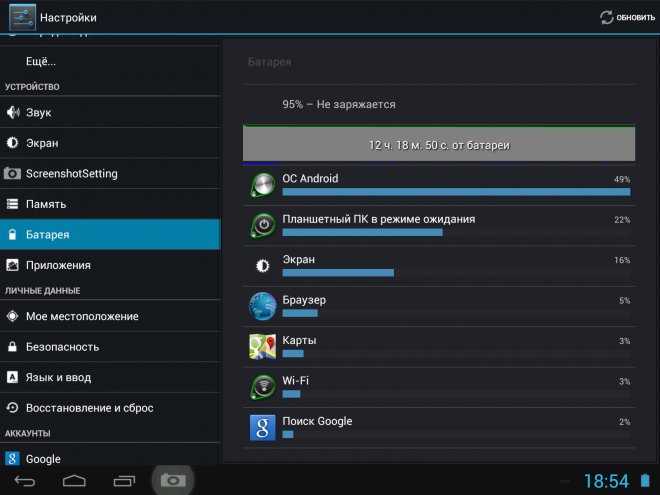
Task: Open Браузер battery usage details
Action: [439, 306]
